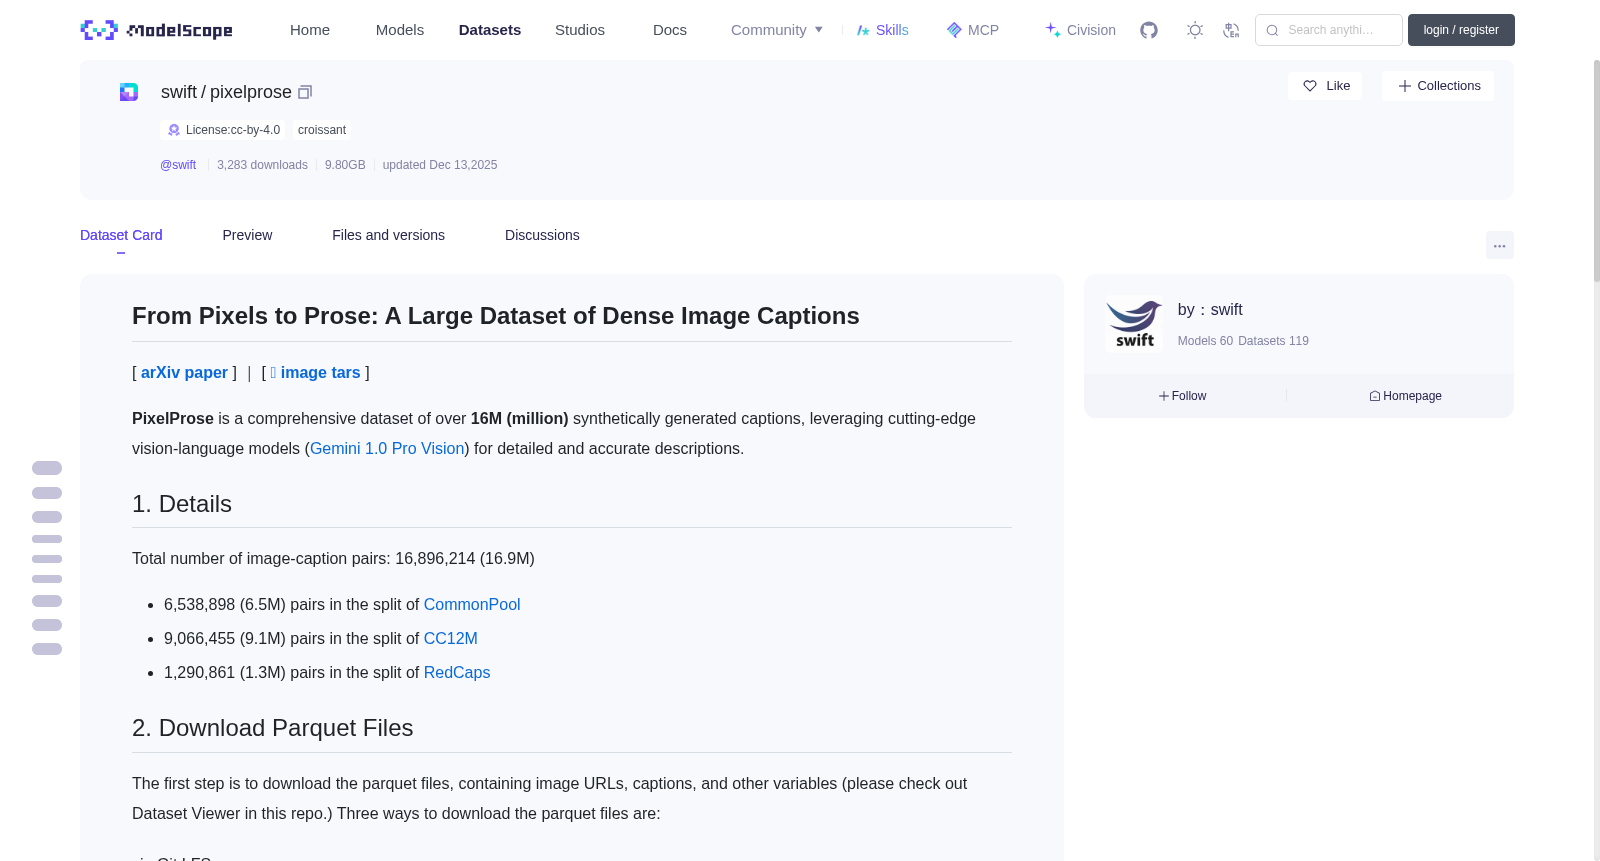Open the Models section

(x=400, y=30)
